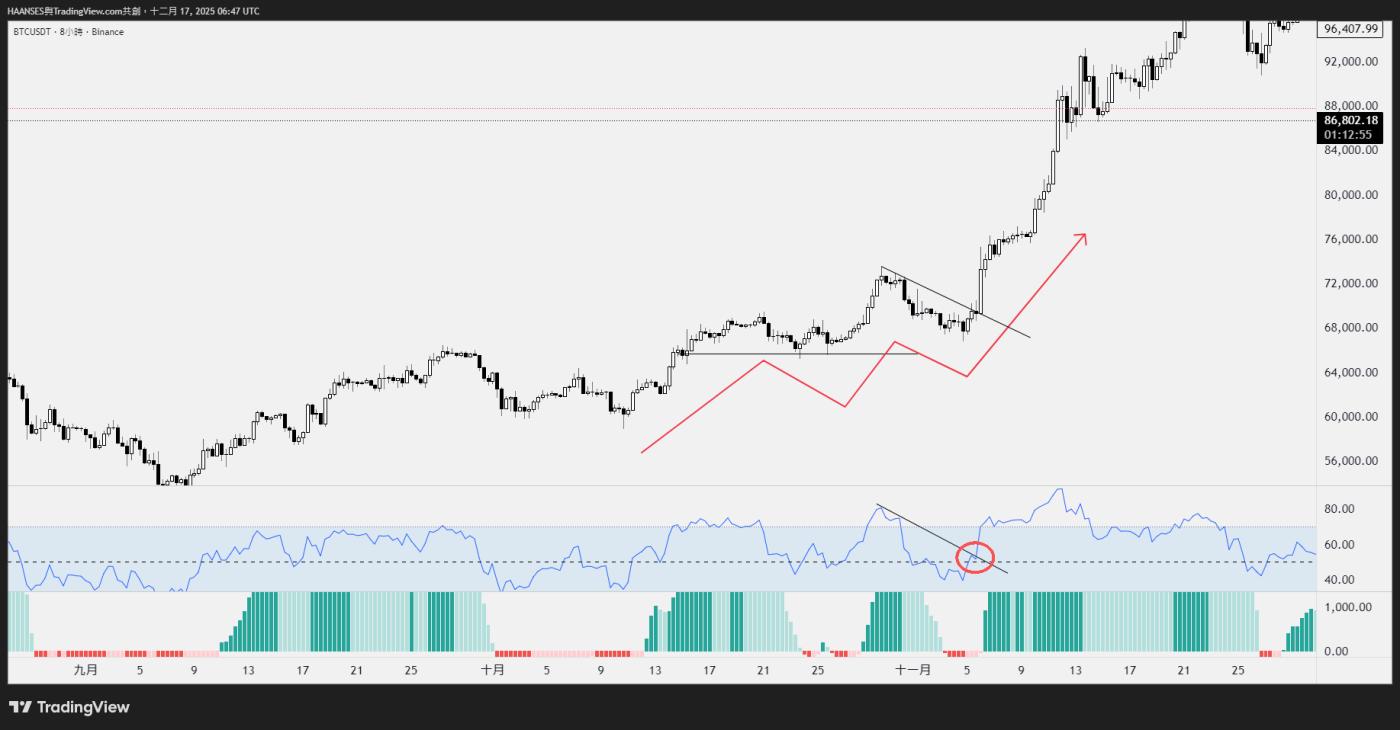Viewport: 1400px width, 730px height.
Task: Click the 九月 label on the date axis
Action: 86,670
